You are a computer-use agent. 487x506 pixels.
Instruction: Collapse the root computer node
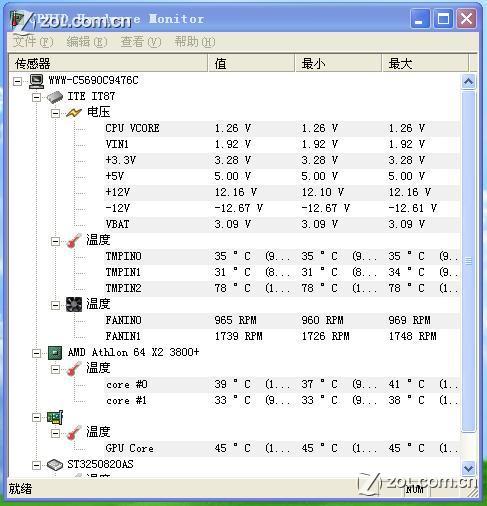pos(17,81)
